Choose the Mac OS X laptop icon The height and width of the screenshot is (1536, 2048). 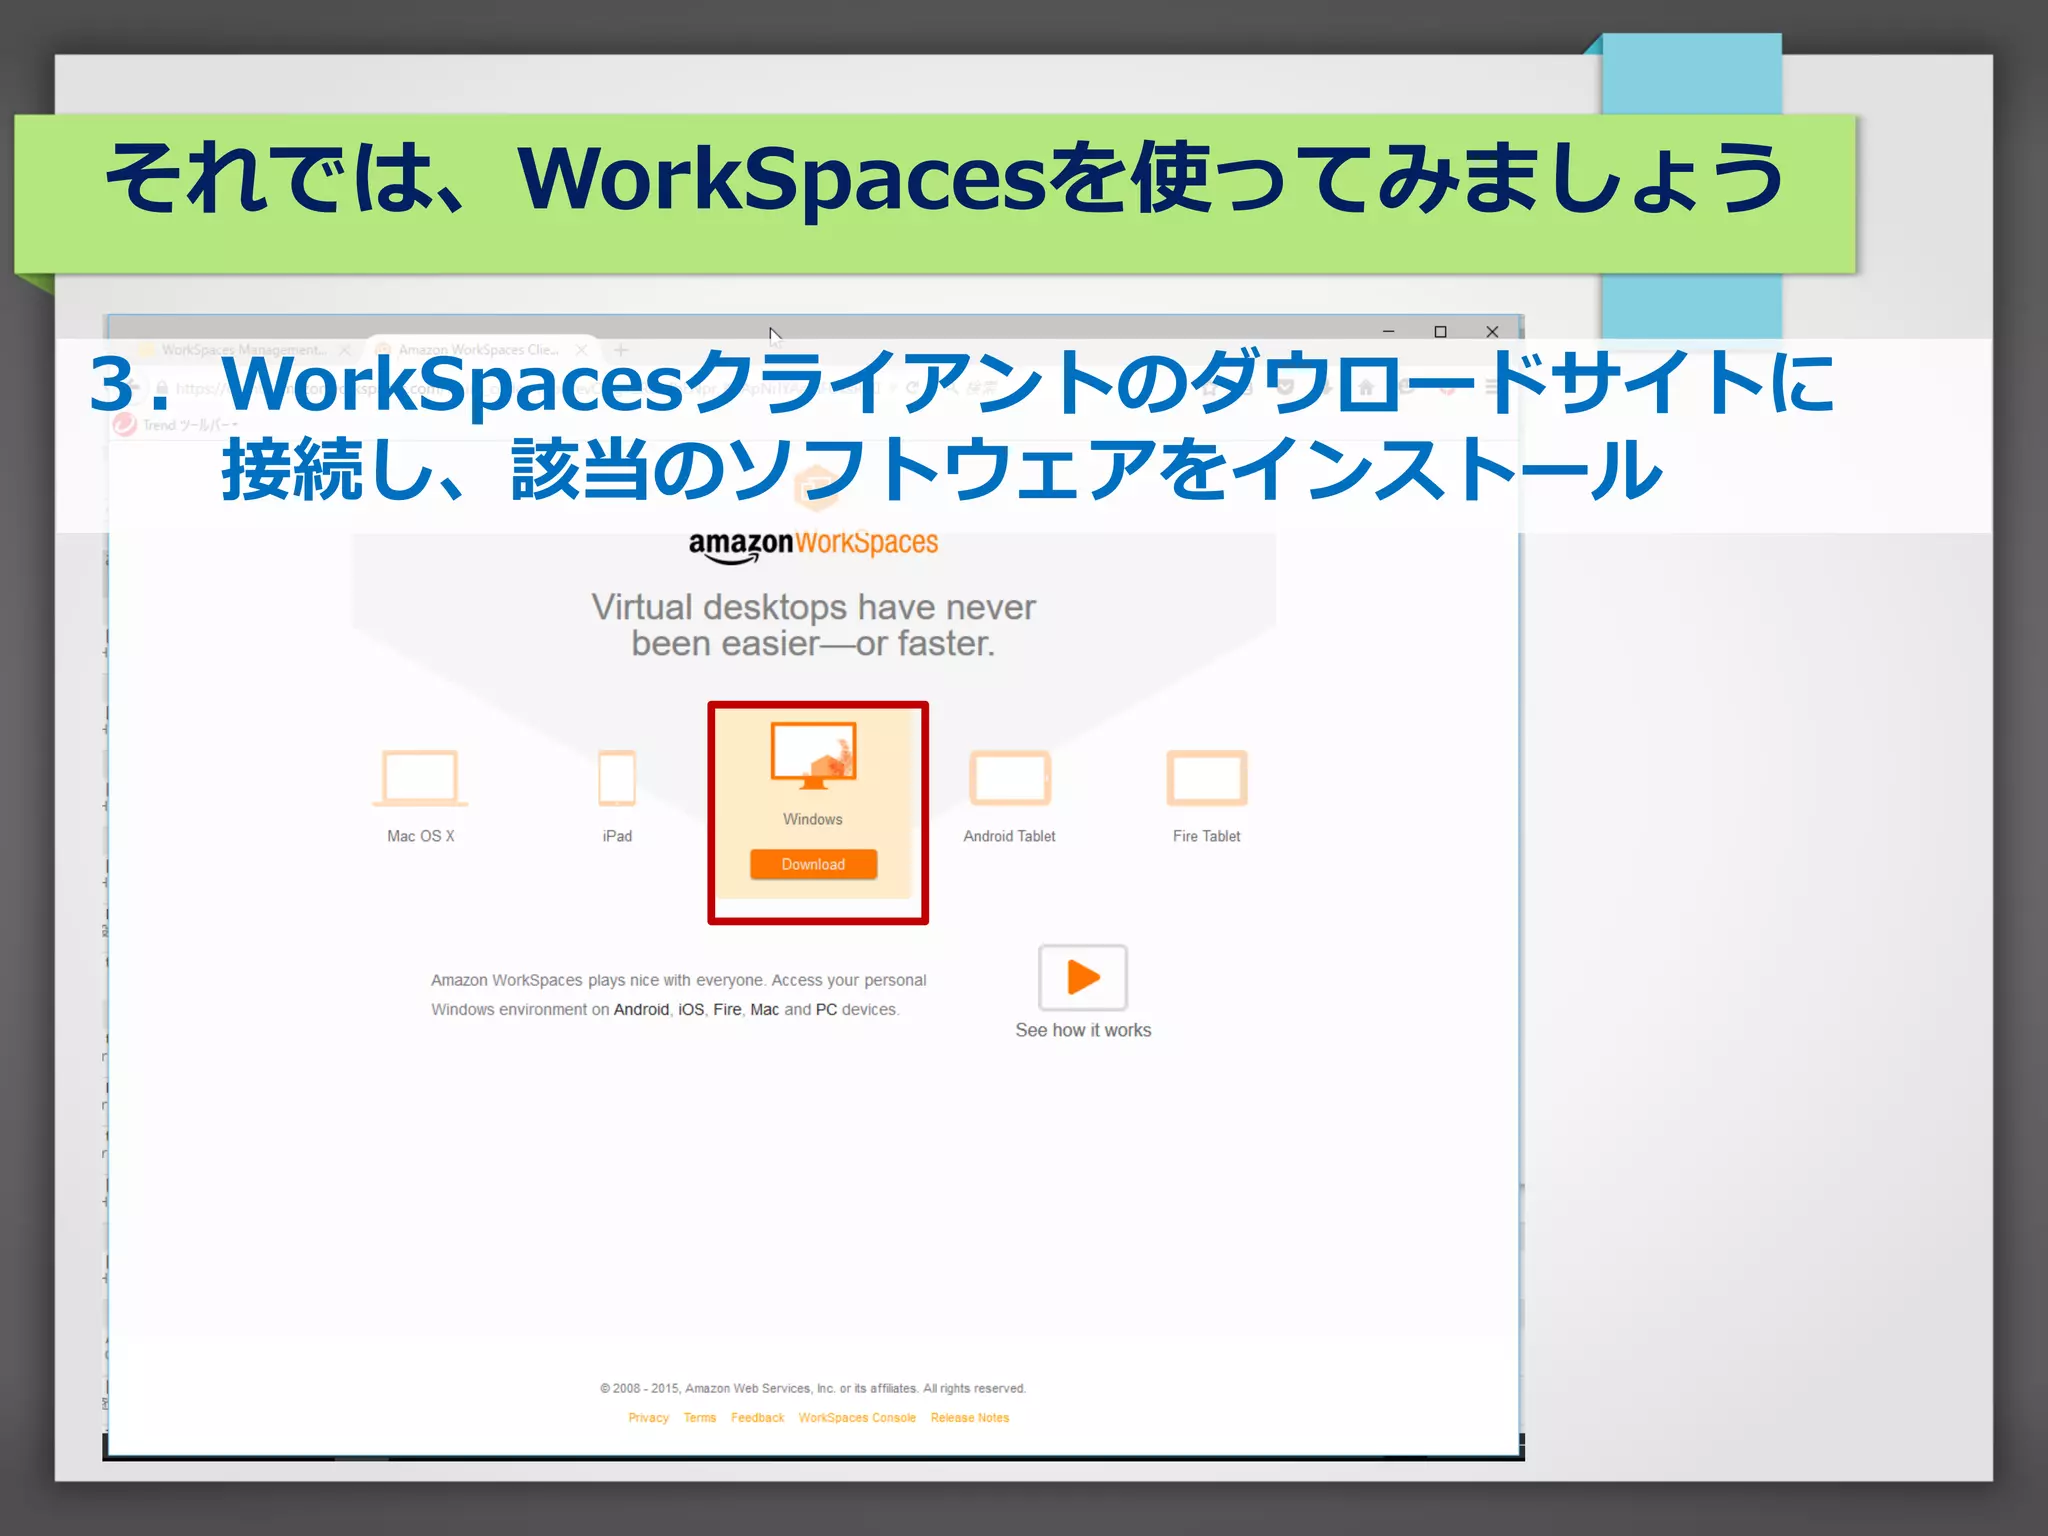point(420,778)
